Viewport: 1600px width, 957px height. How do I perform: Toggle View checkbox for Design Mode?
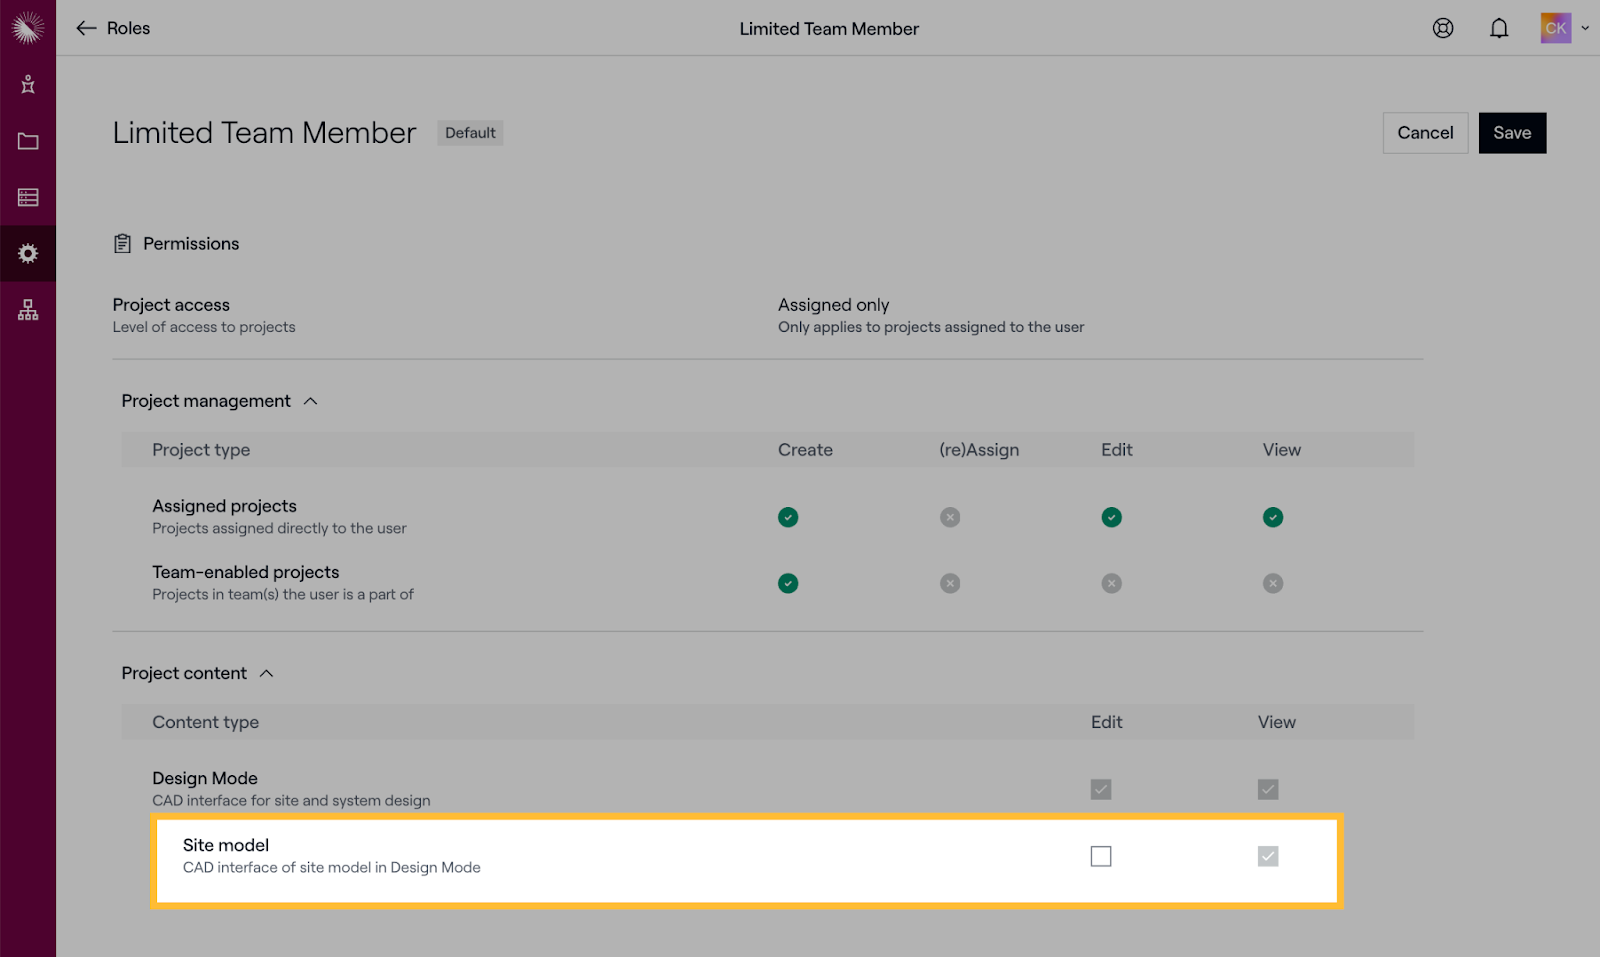point(1268,789)
